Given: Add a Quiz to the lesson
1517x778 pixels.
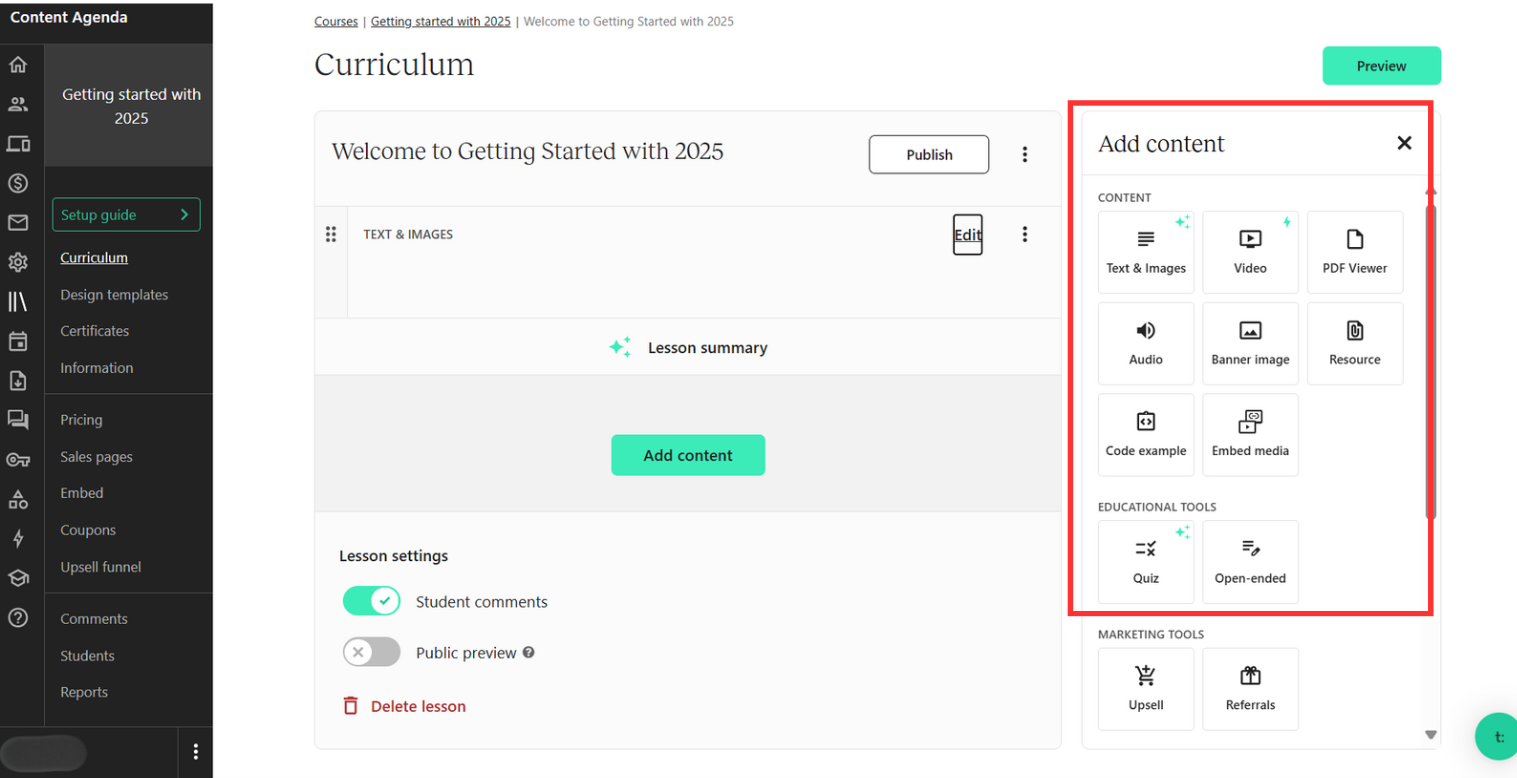Looking at the screenshot, I should [x=1145, y=561].
